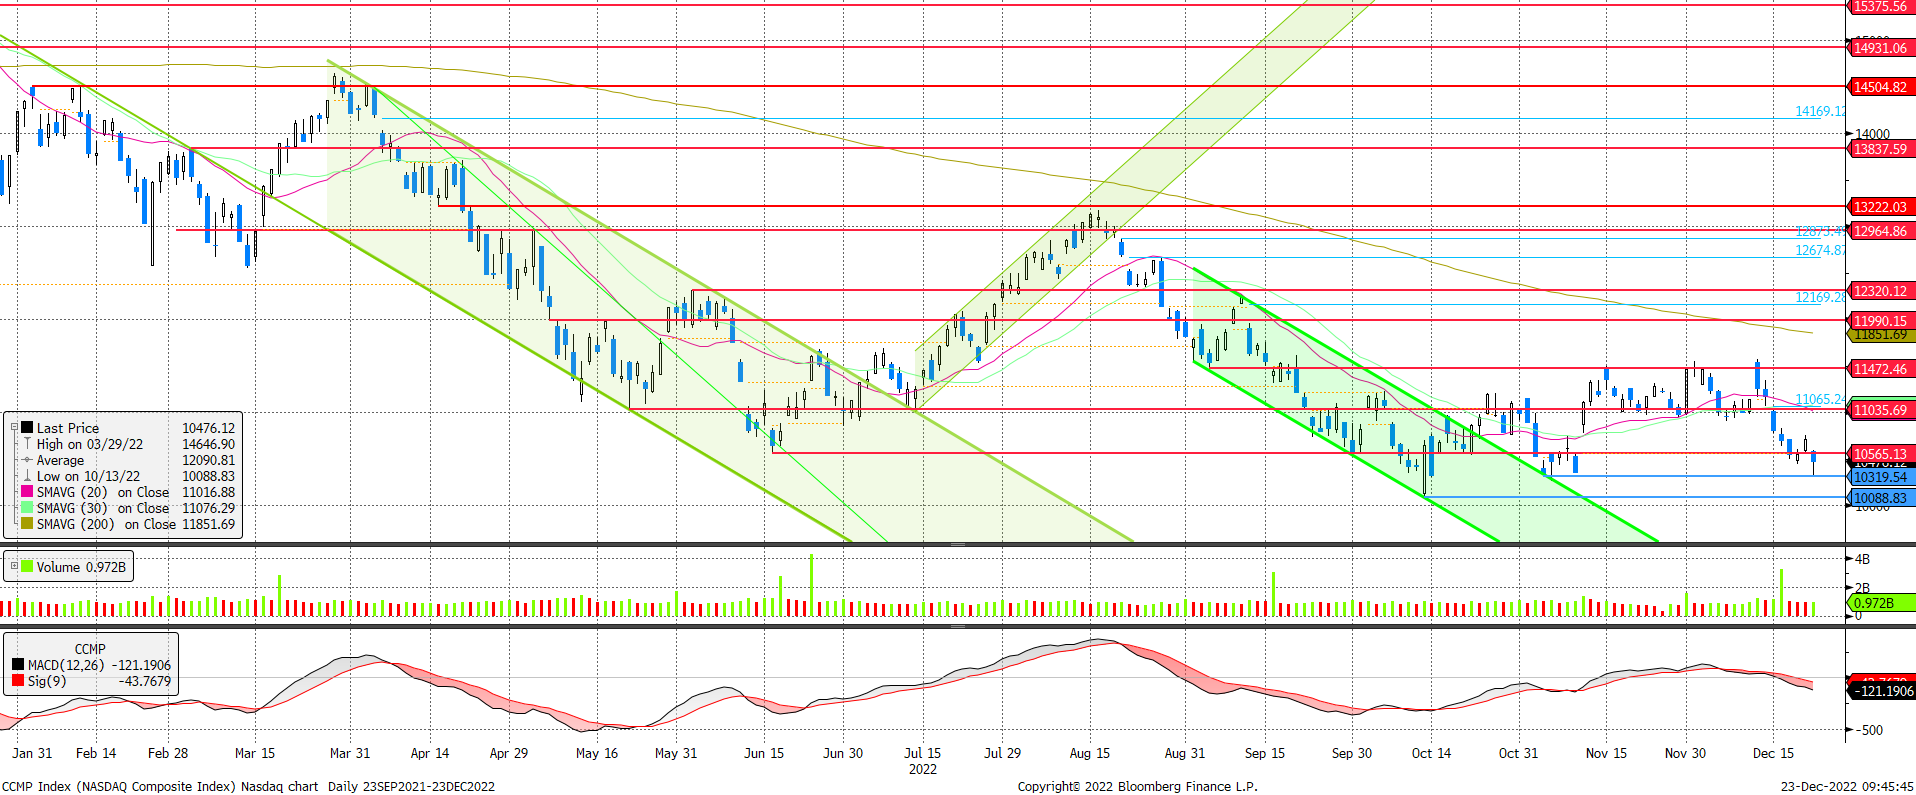The height and width of the screenshot is (795, 1916).
Task: Click the 'Last Price' legend label
Action: coord(68,428)
